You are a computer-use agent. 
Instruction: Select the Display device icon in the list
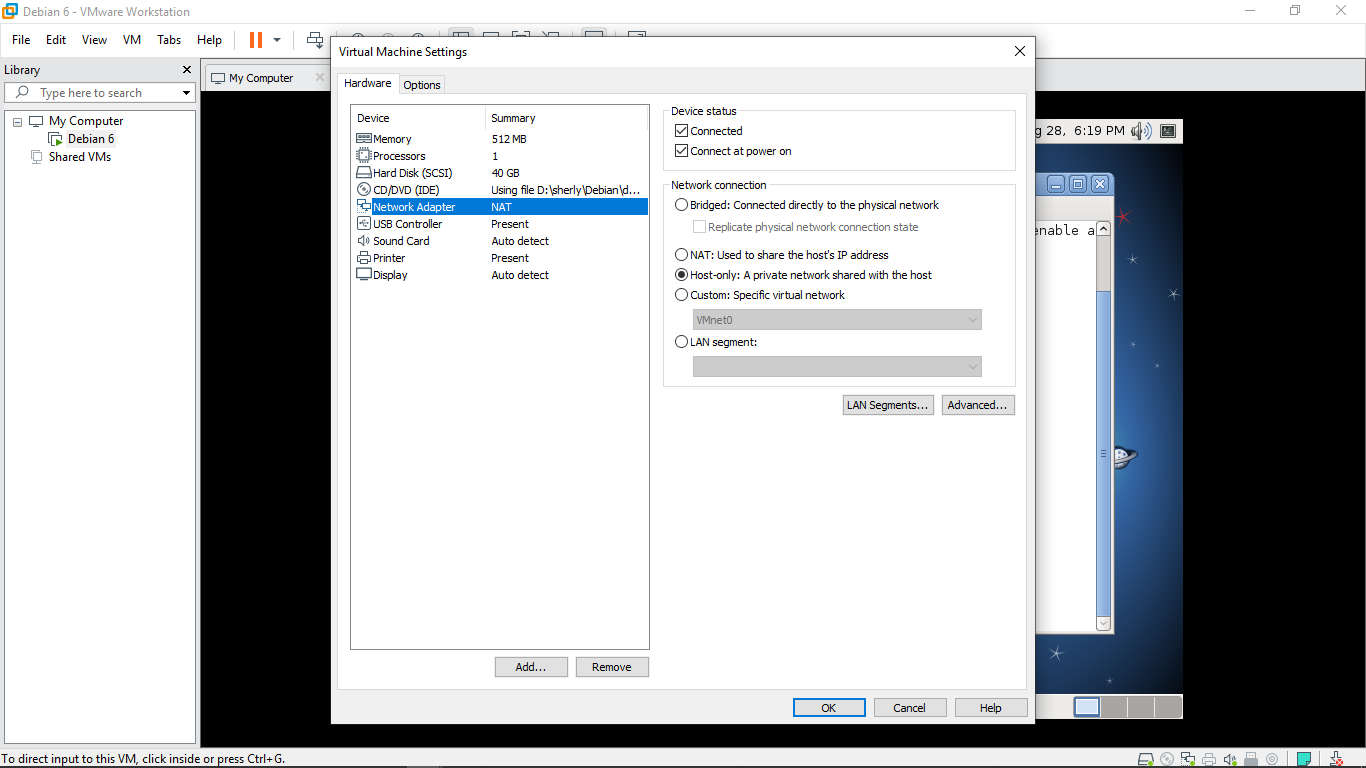pos(364,275)
